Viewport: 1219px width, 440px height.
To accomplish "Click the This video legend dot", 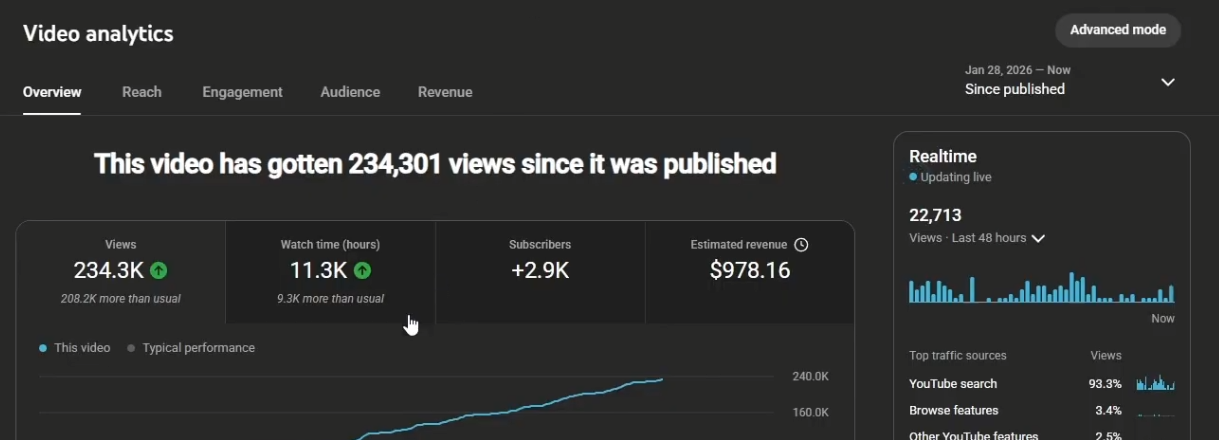I will (x=43, y=348).
